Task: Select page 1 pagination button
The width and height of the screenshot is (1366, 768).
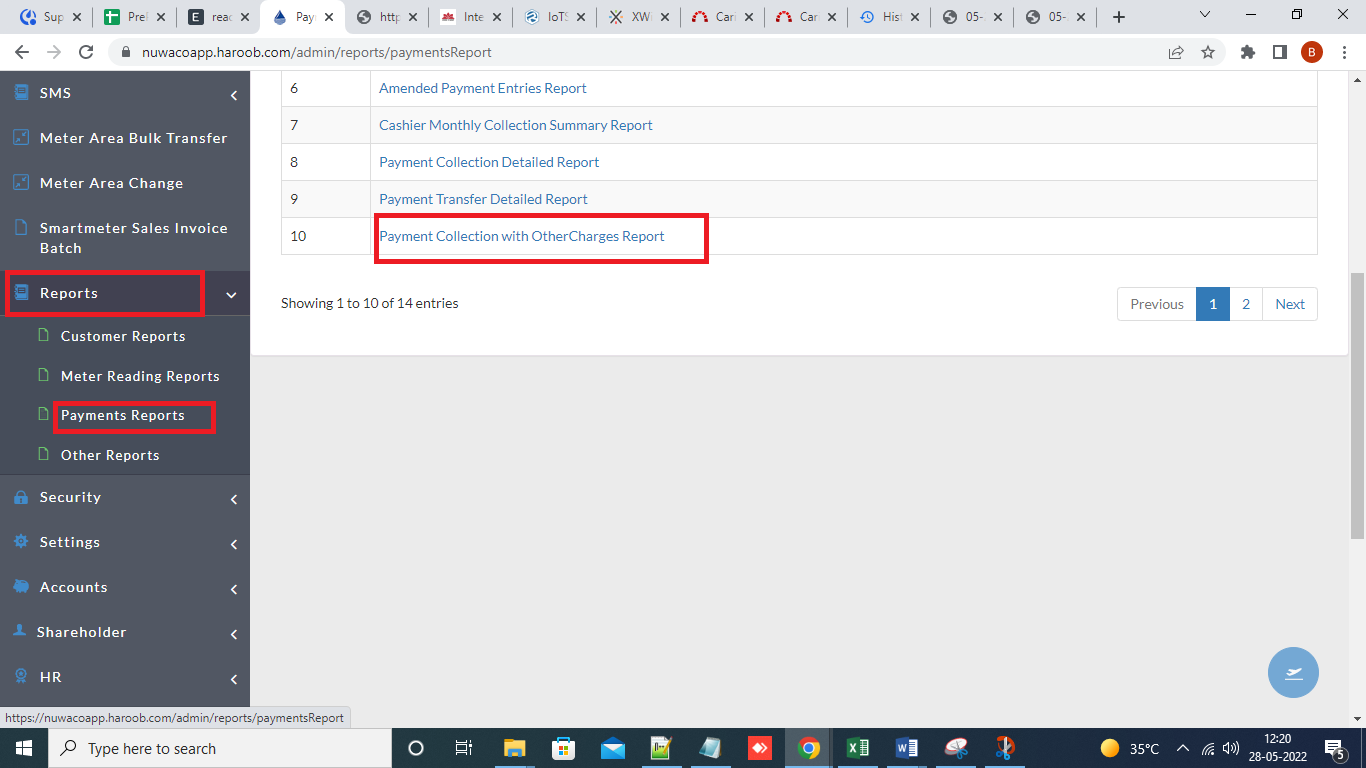Action: [1213, 304]
